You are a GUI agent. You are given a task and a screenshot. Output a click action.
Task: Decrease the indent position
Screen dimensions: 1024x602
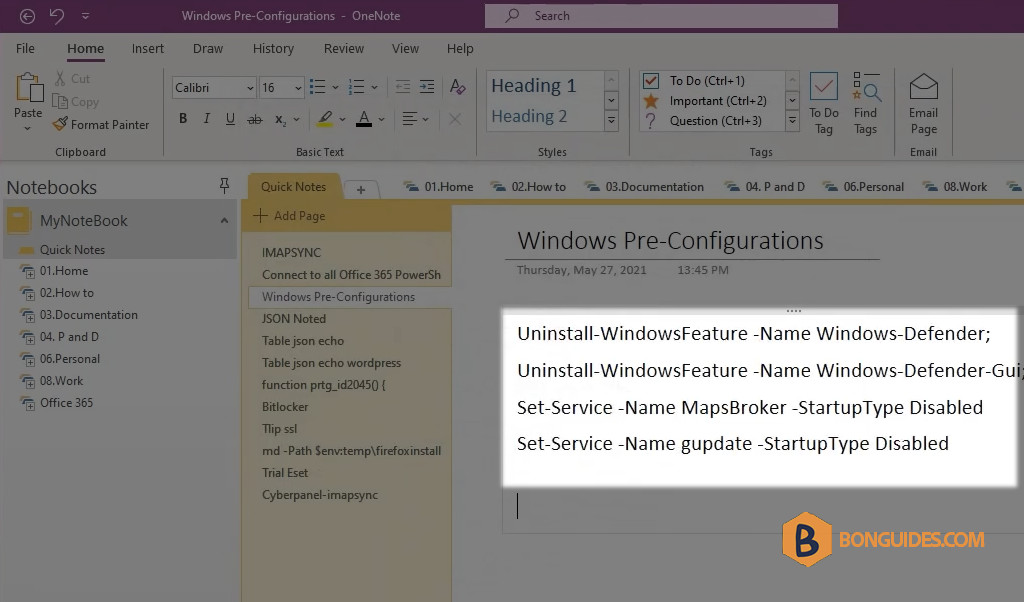click(x=403, y=87)
